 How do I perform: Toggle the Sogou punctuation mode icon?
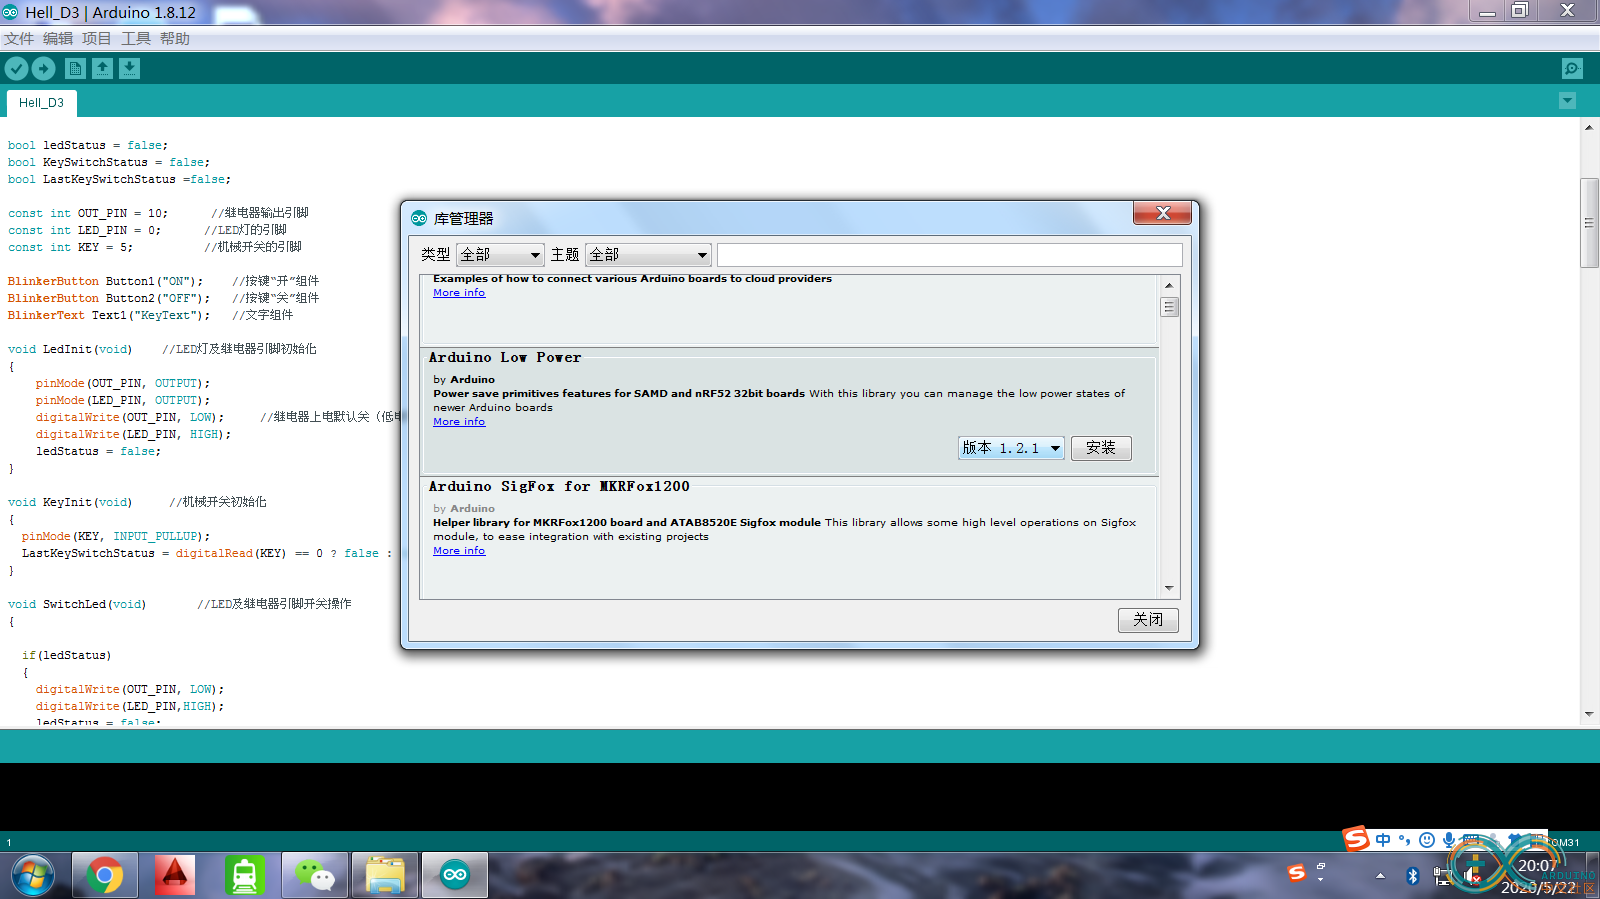pyautogui.click(x=1405, y=840)
